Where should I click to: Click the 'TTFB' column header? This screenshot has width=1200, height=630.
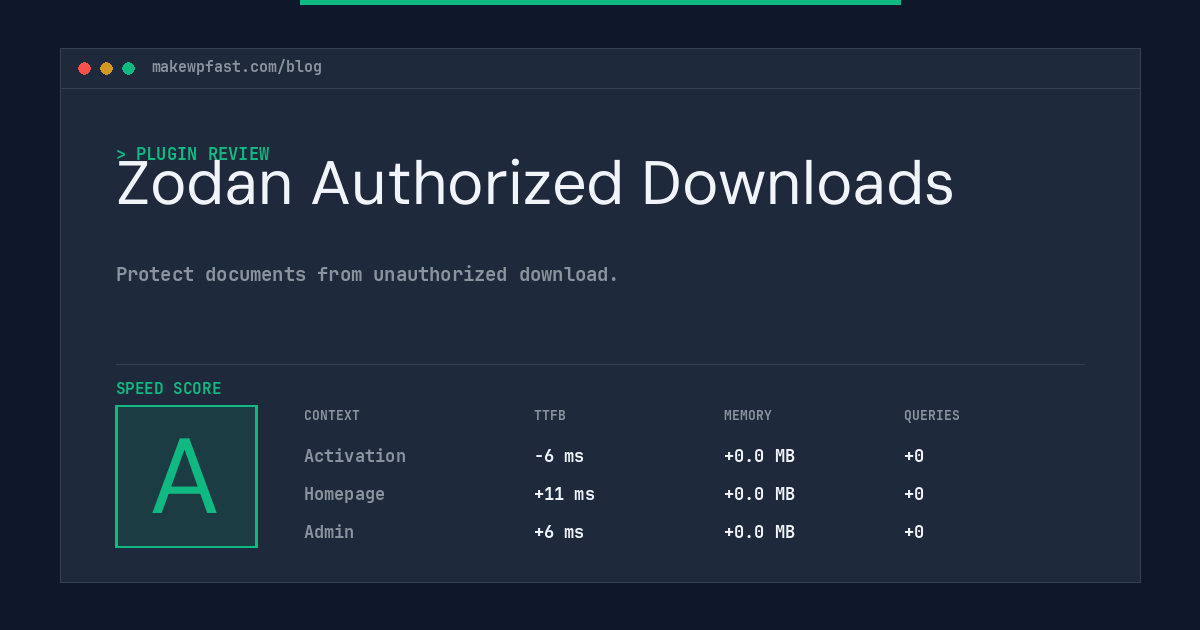pyautogui.click(x=550, y=416)
